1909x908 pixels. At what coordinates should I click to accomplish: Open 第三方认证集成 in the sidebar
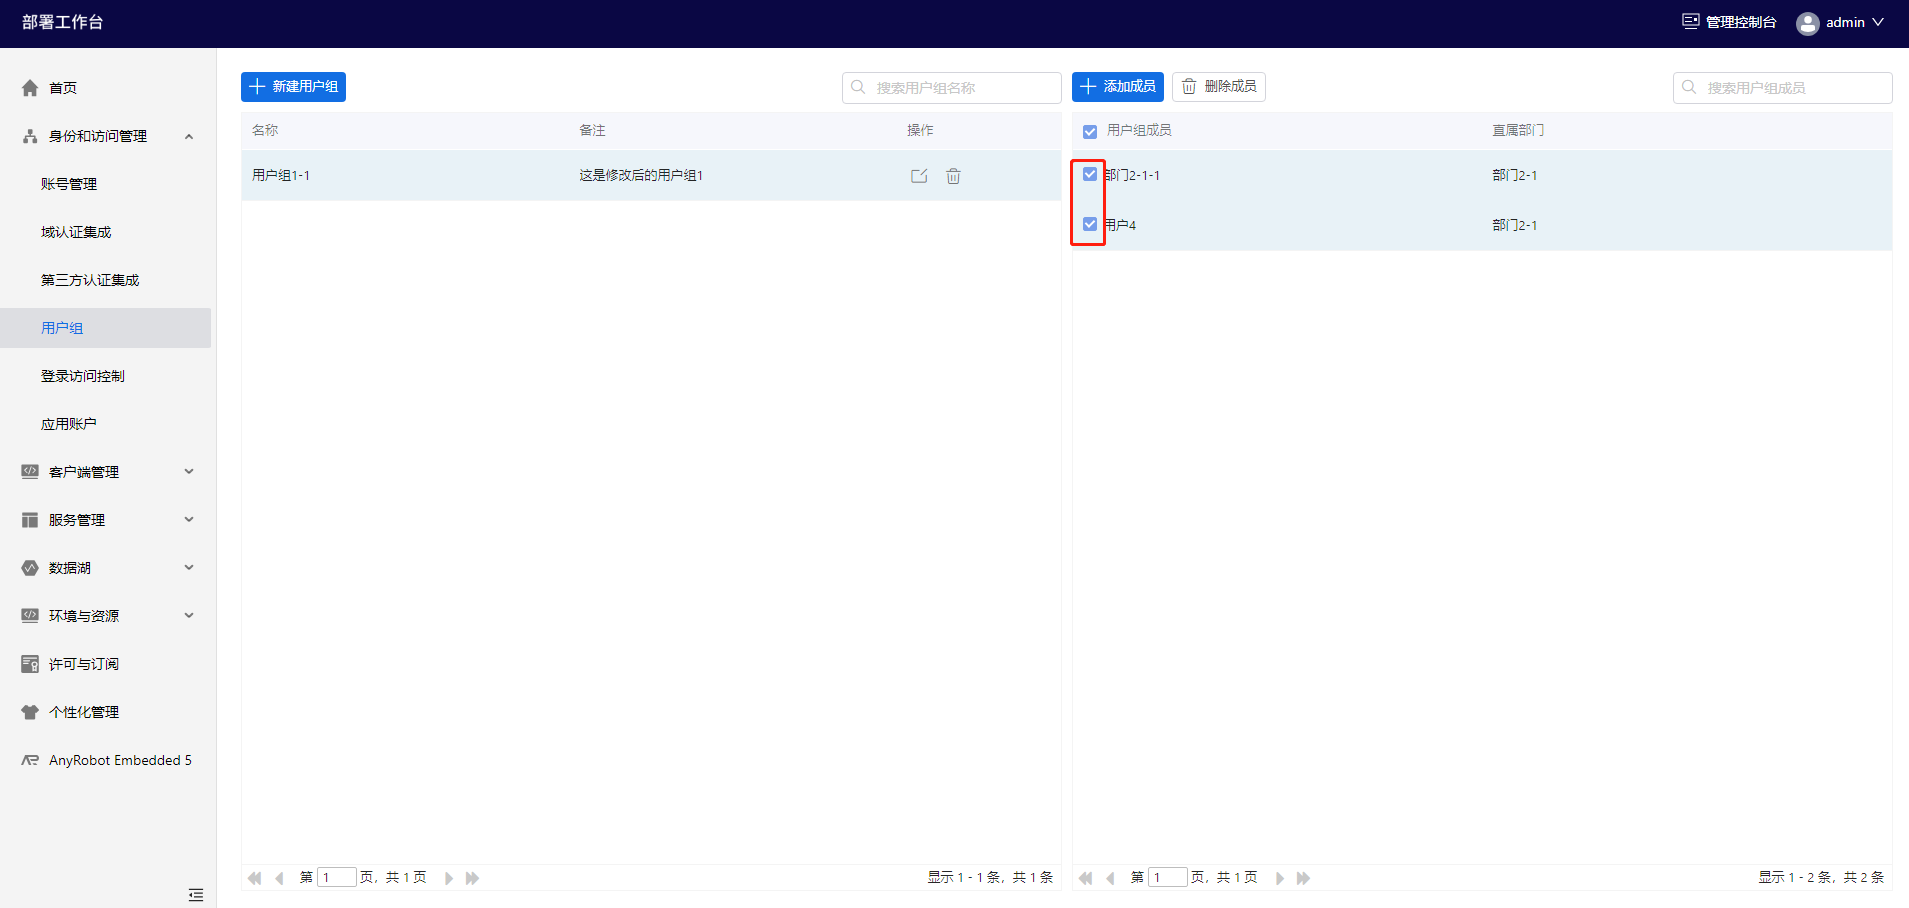point(90,280)
